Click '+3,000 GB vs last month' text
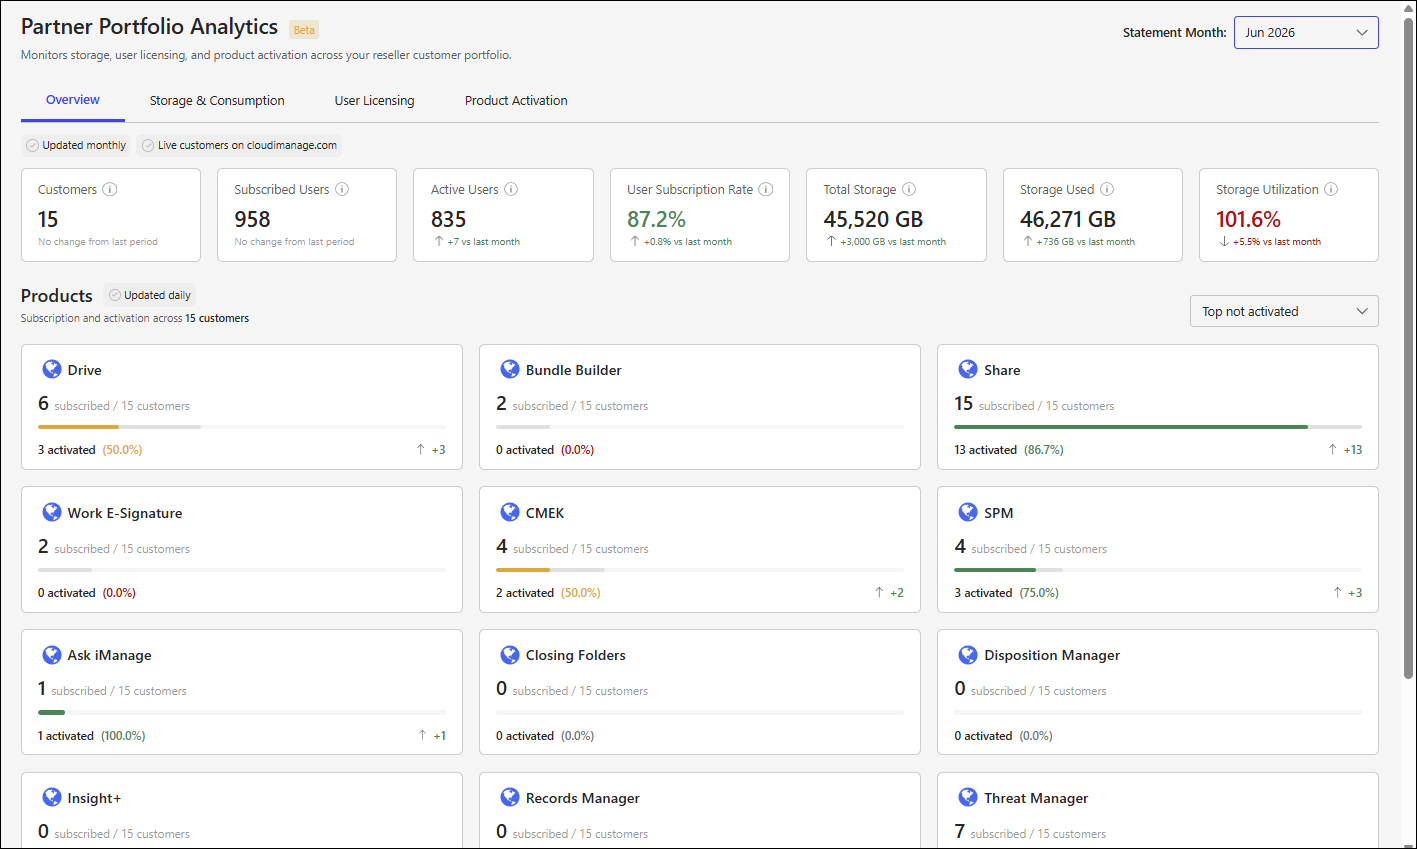Screen dimensions: 1417x849 click(893, 242)
